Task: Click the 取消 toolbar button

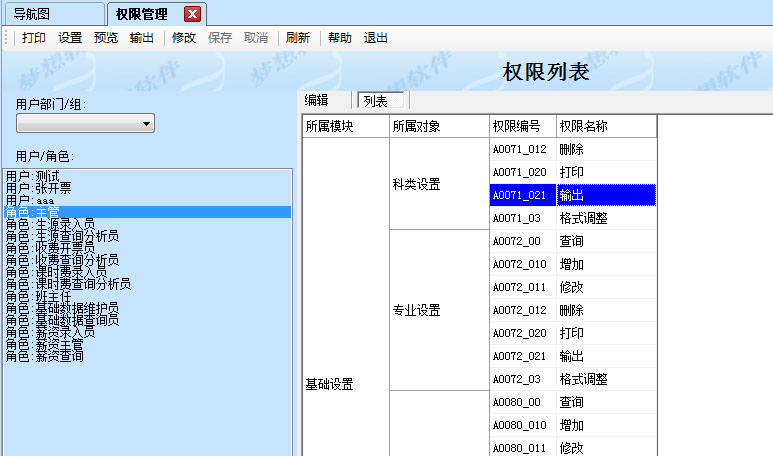Action: pos(256,38)
